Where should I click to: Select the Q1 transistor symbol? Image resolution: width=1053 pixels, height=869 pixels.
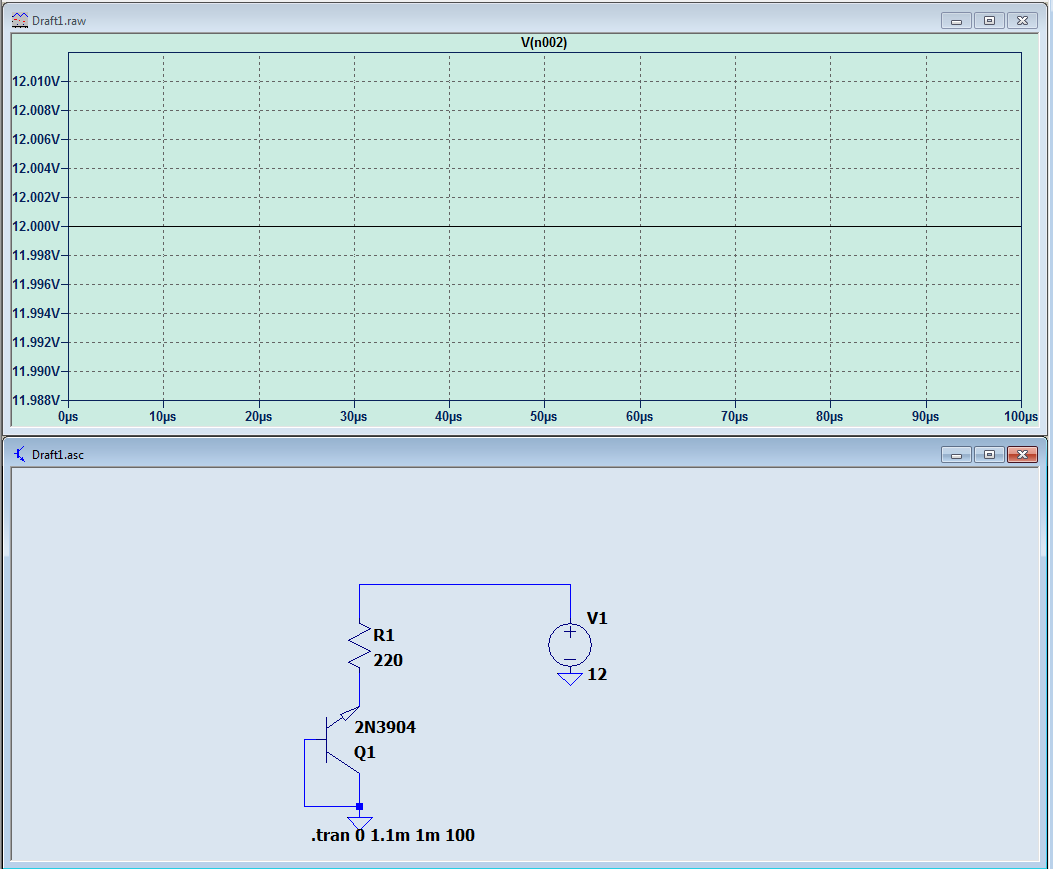(342, 740)
